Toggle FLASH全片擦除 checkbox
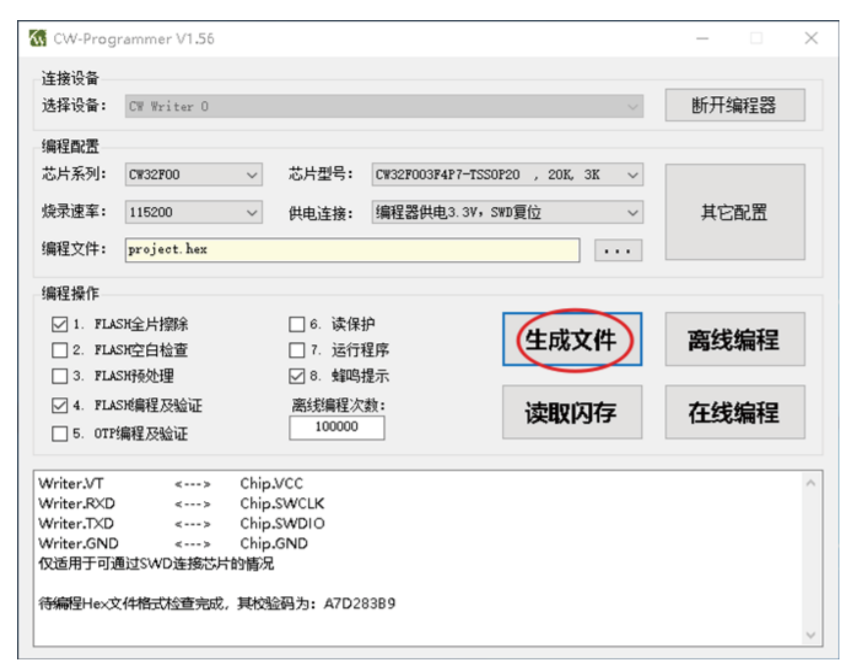 pyautogui.click(x=59, y=324)
